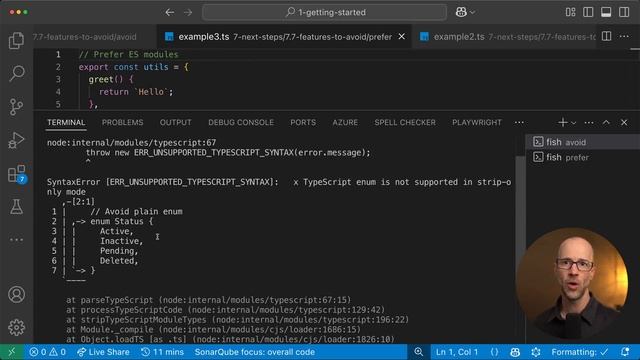Show errors and warnings count
Viewport: 640px width, 360px height.
[x=47, y=352]
